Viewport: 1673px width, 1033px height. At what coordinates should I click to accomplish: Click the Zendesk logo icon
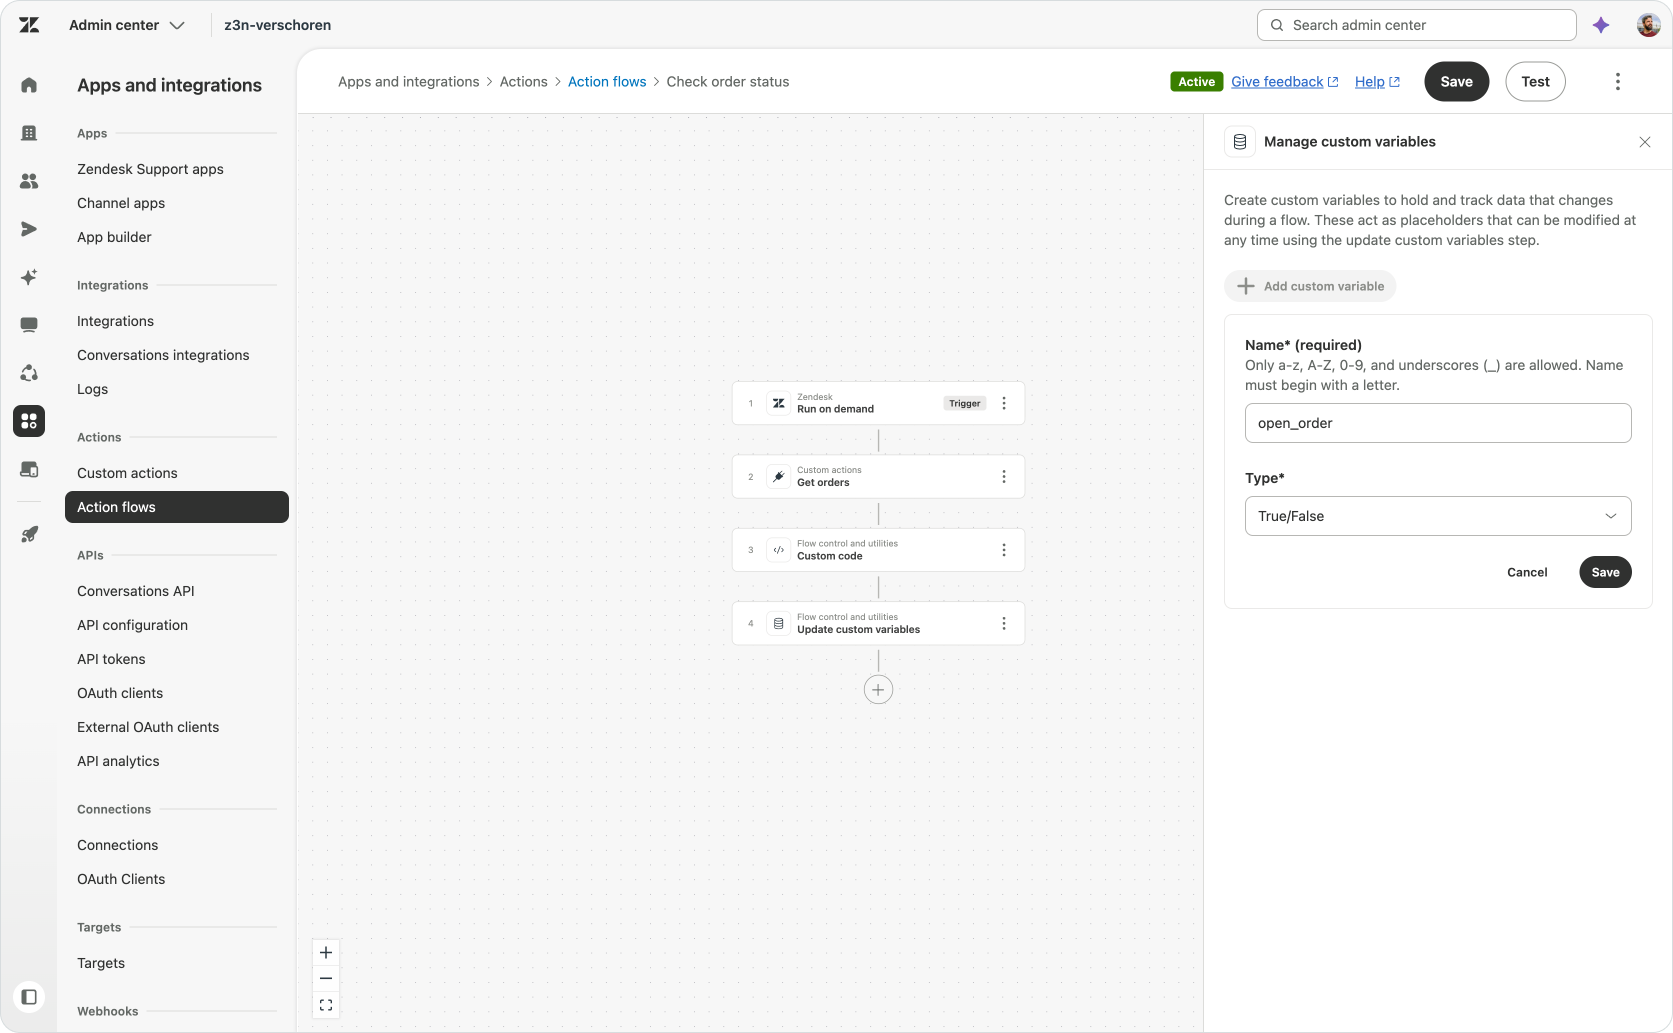pyautogui.click(x=29, y=25)
